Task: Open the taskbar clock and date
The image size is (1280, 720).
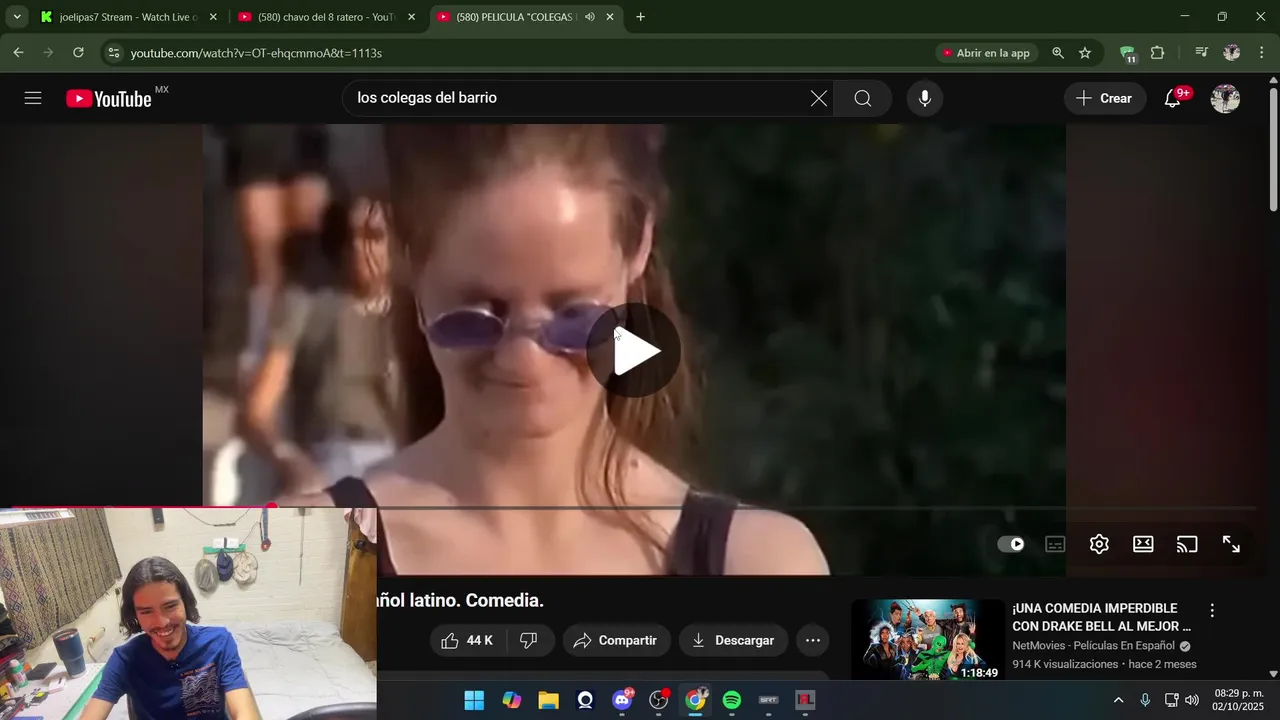Action: tap(1238, 700)
